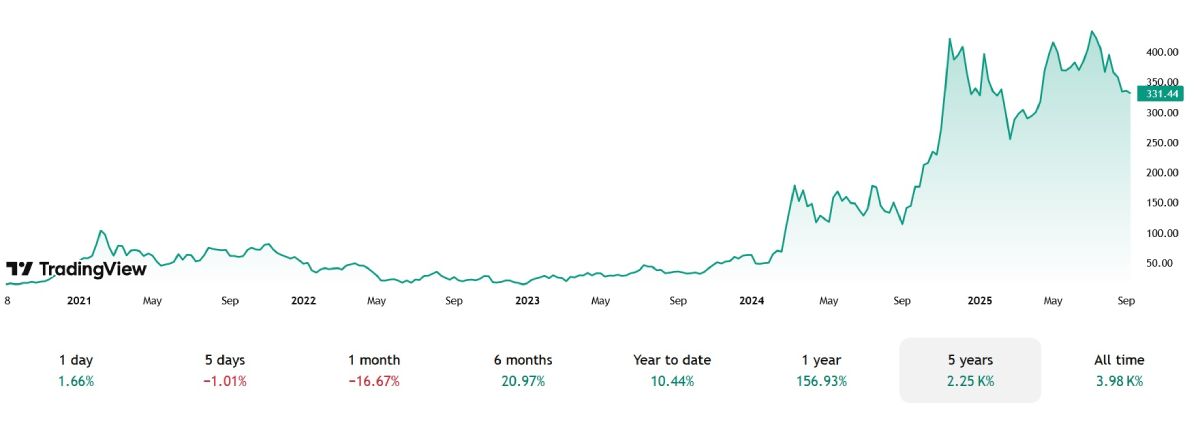Screen dimensions: 1200x422
Task: Show the All time range
Action: tap(1119, 370)
